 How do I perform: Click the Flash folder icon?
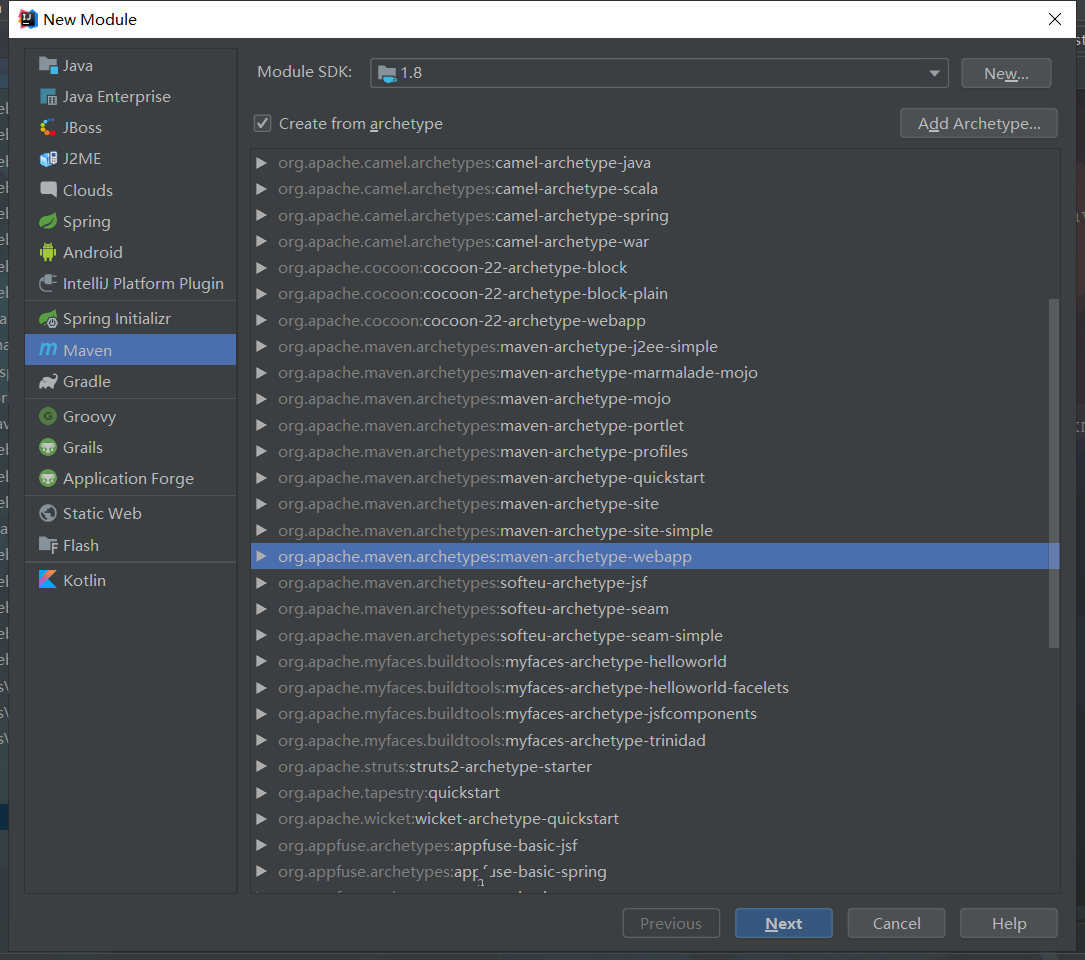(48, 545)
